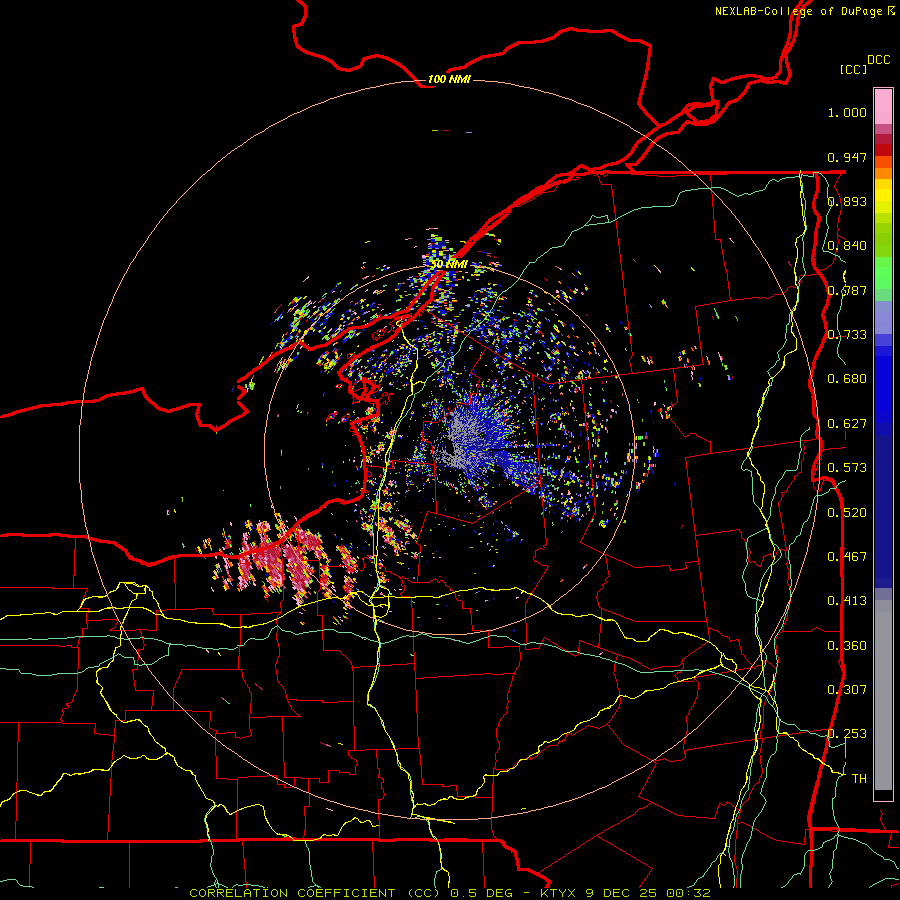Screen dimensions: 900x900
Task: Click the CORRELATION COEFFICIENT (CC) caption at the bottom
Action: [x=315, y=893]
